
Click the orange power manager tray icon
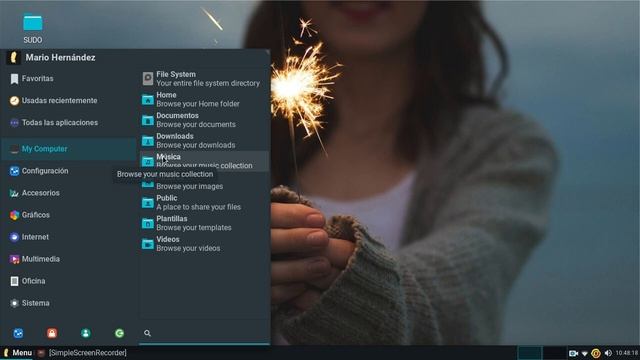(596, 353)
